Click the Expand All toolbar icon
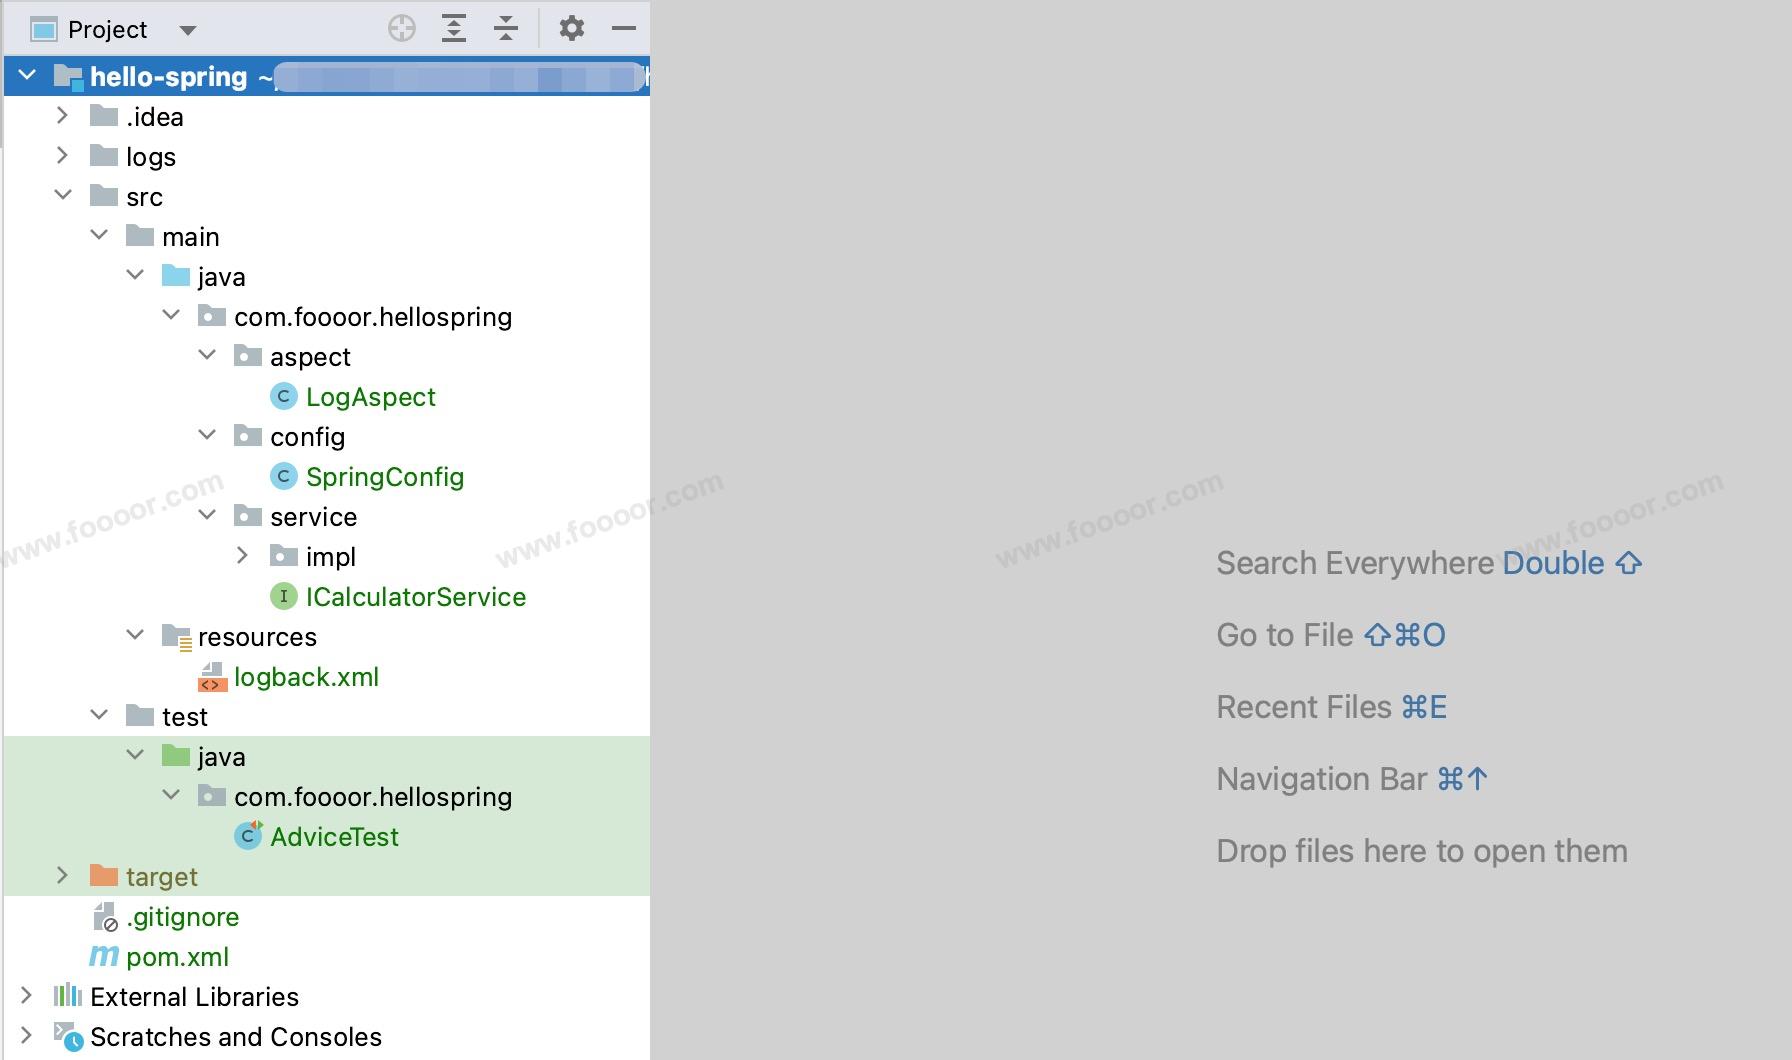1792x1060 pixels. click(454, 29)
